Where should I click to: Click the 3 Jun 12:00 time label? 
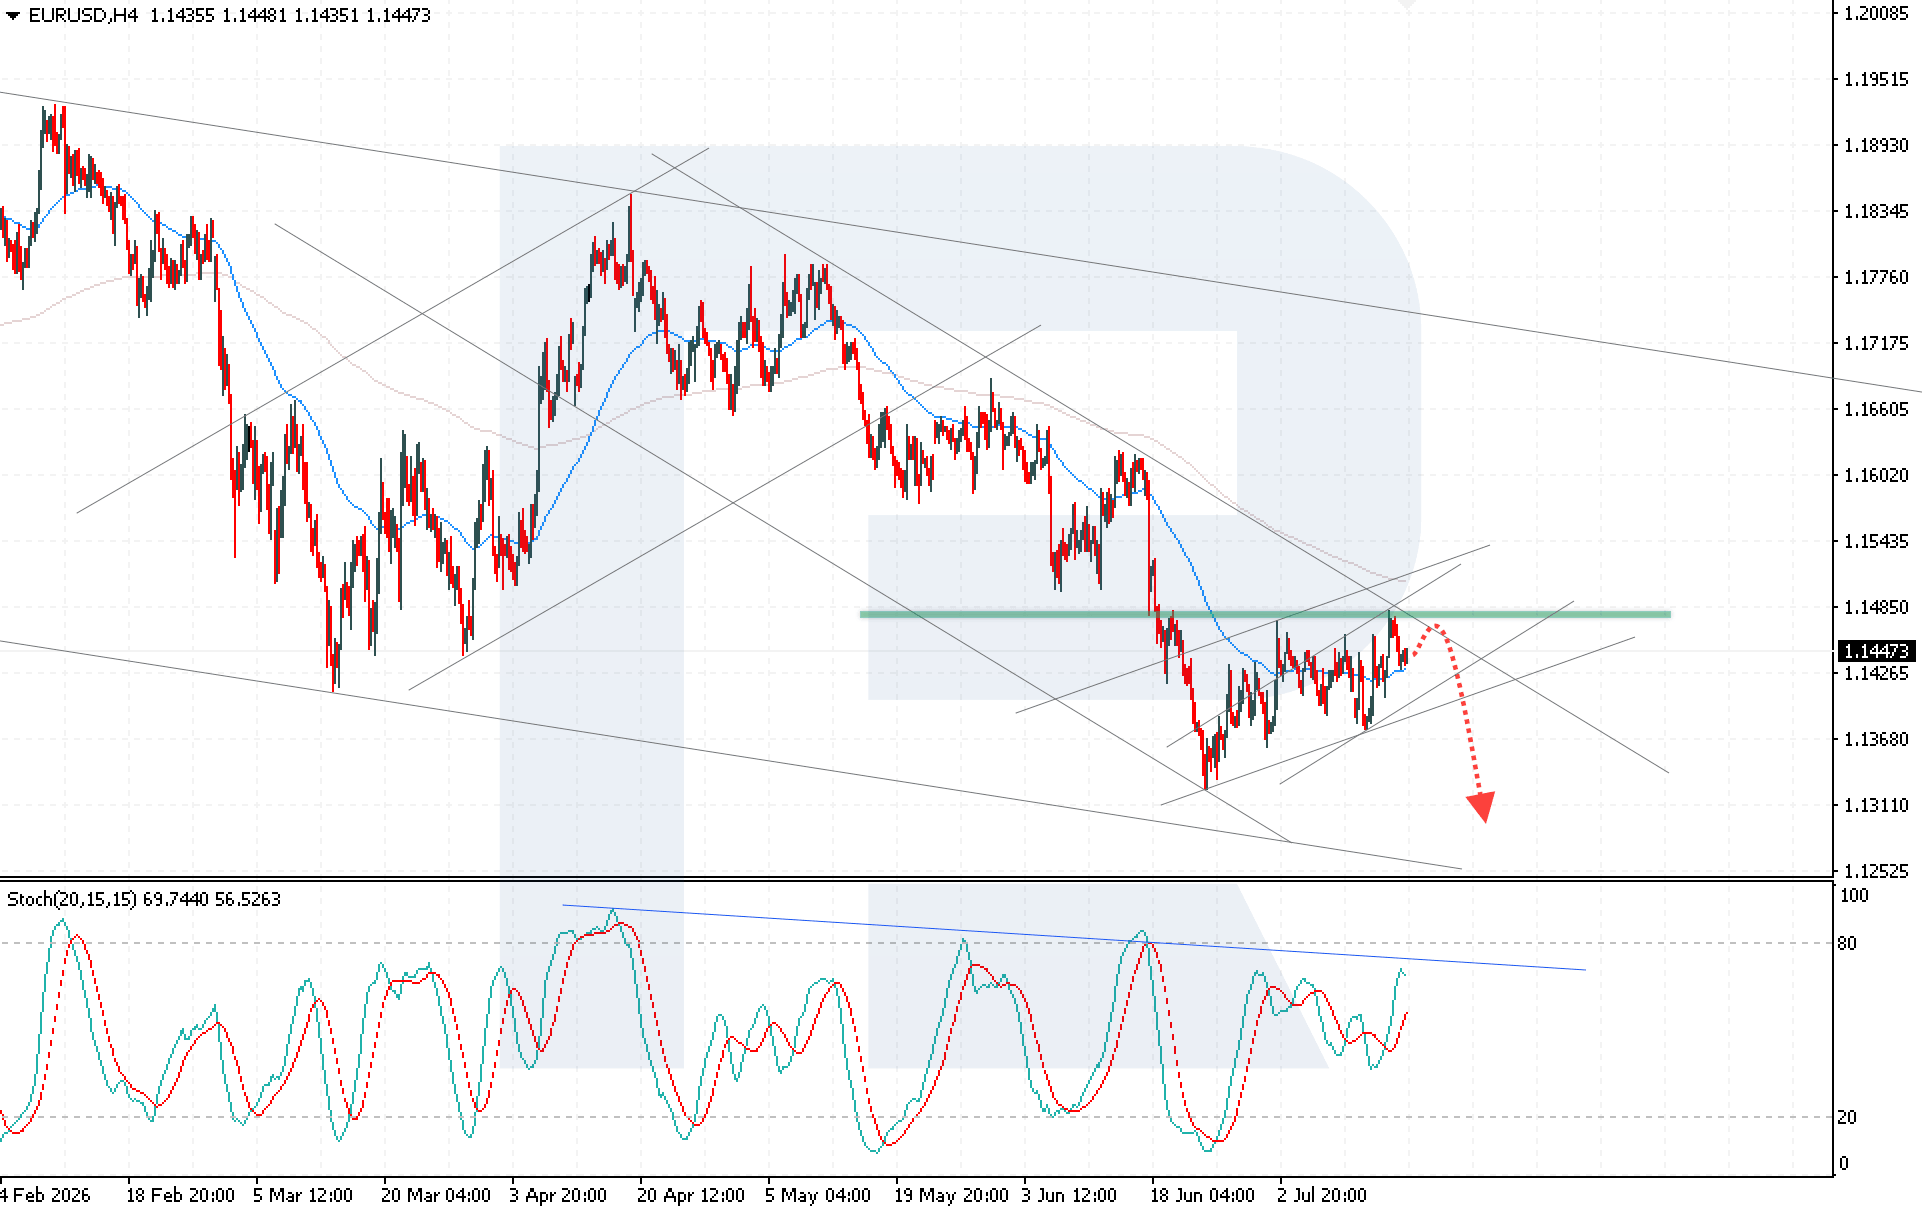click(x=1069, y=1195)
